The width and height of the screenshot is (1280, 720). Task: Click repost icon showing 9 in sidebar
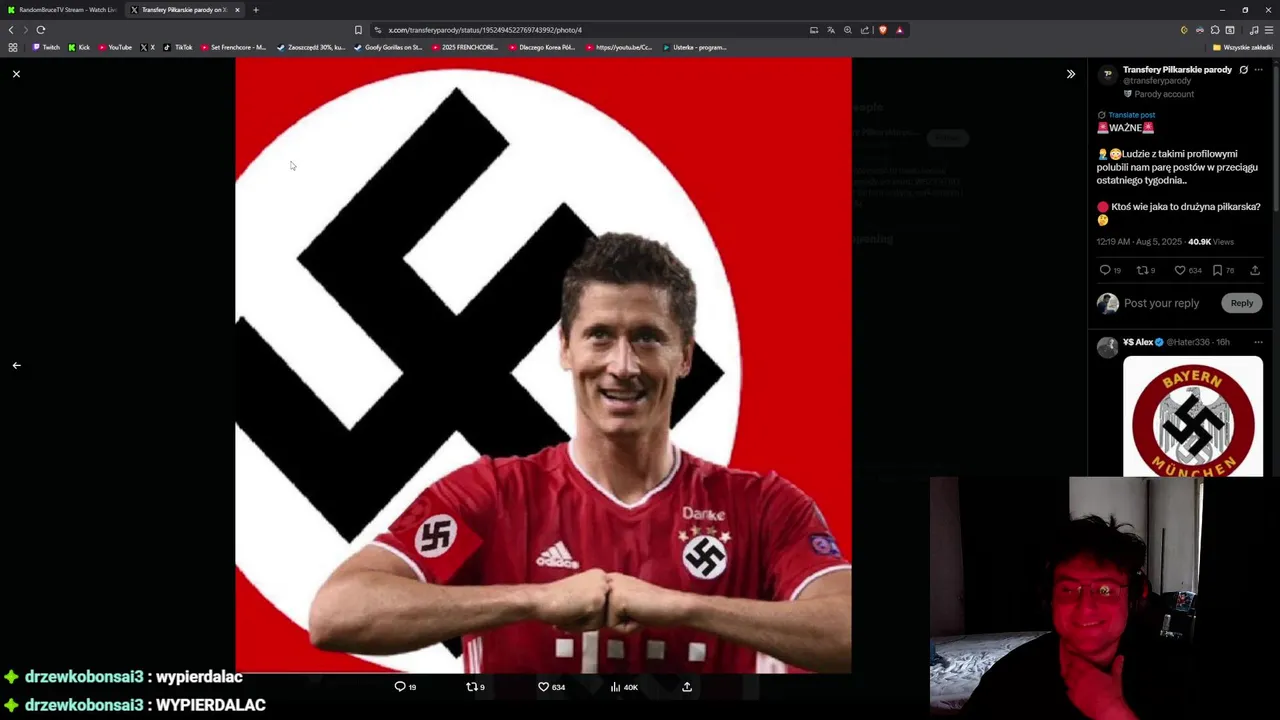[x=1141, y=270]
